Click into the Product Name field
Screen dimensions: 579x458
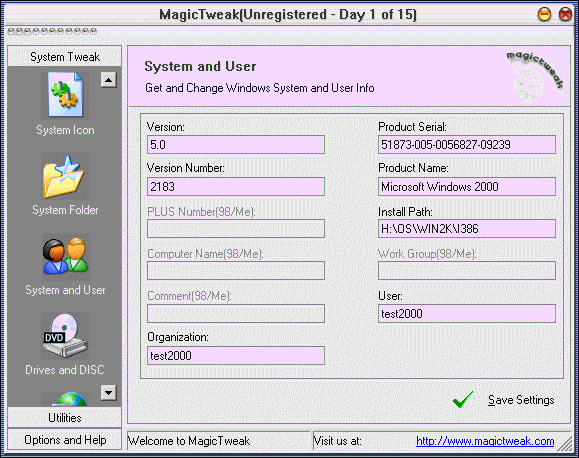coord(467,187)
